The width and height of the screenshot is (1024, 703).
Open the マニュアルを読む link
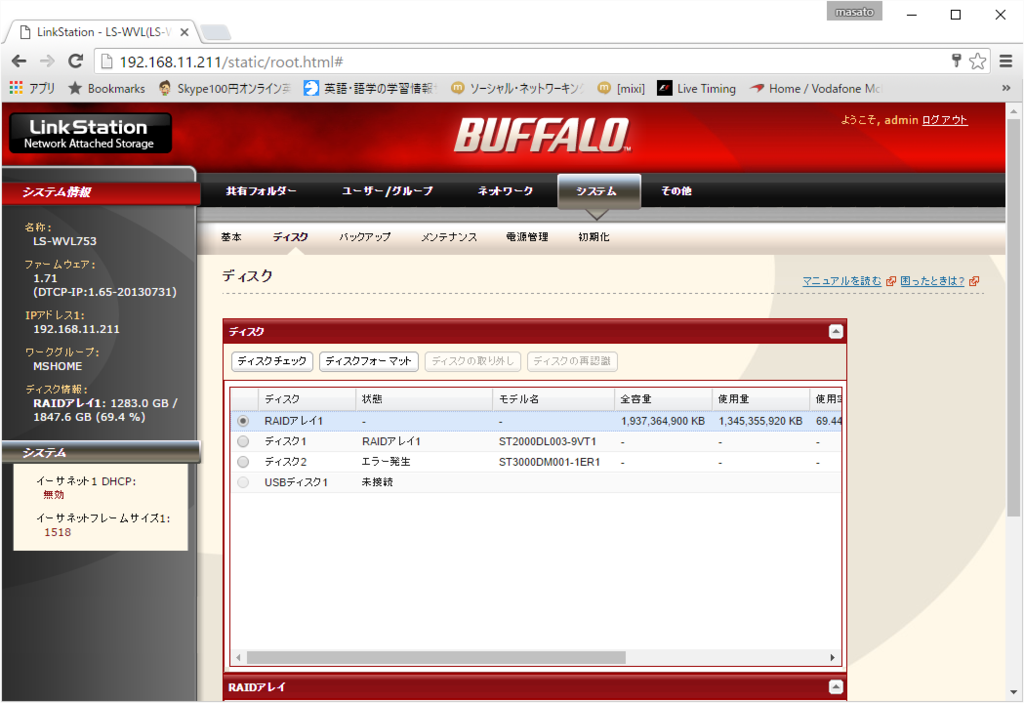pyautogui.click(x=842, y=281)
